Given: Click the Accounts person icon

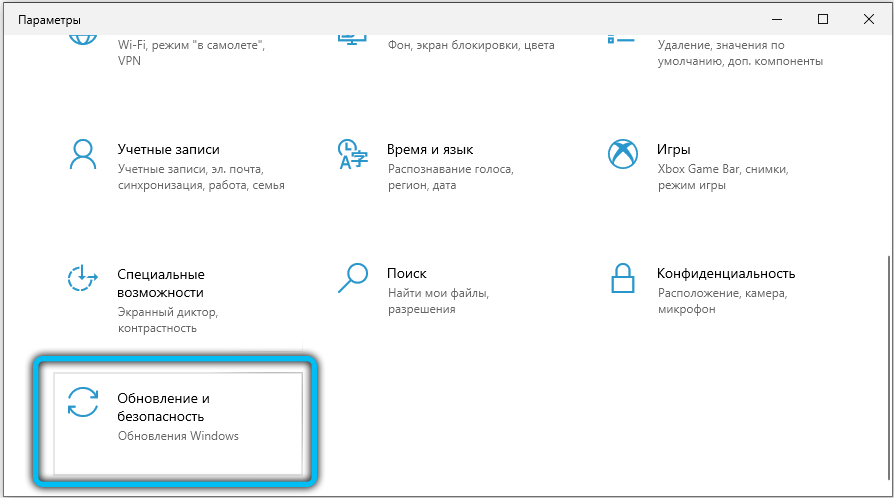Looking at the screenshot, I should click(x=81, y=155).
